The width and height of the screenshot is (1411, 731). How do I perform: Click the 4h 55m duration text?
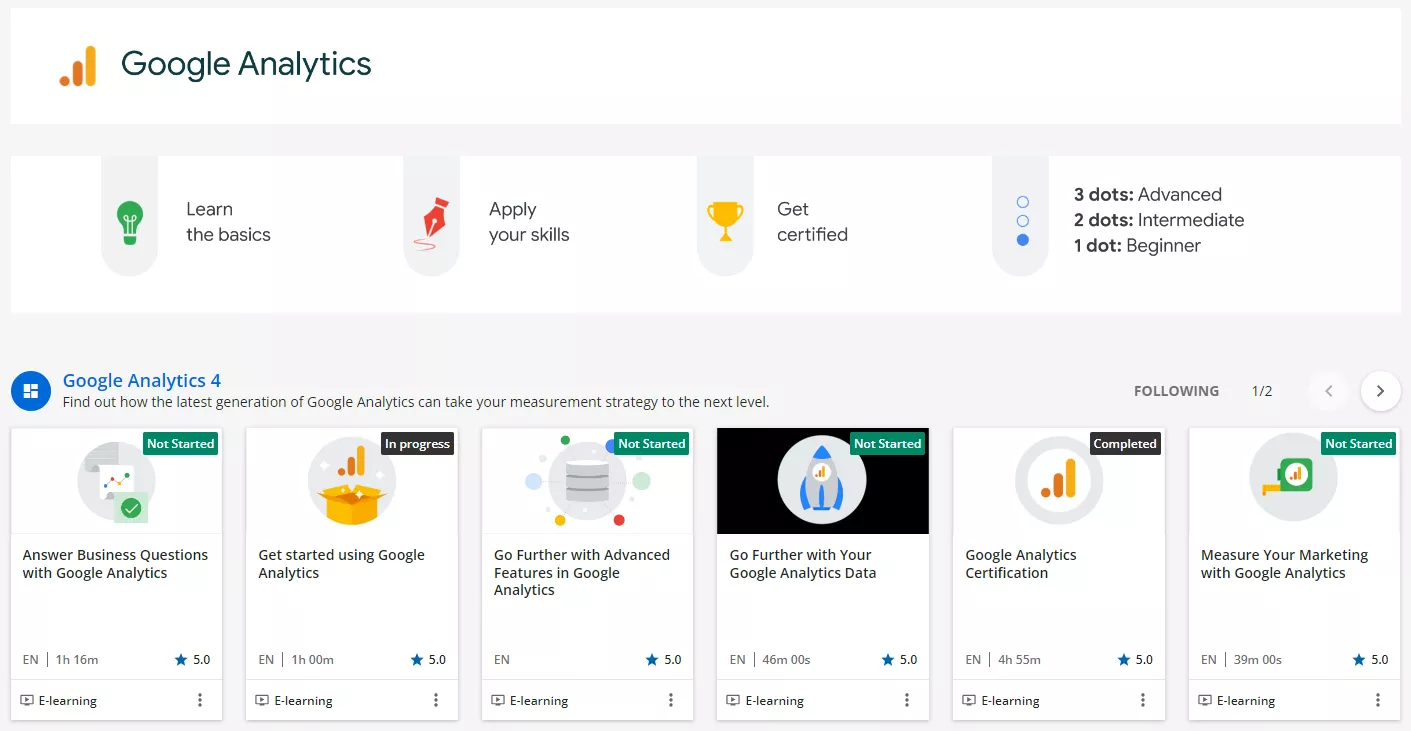pos(1019,660)
